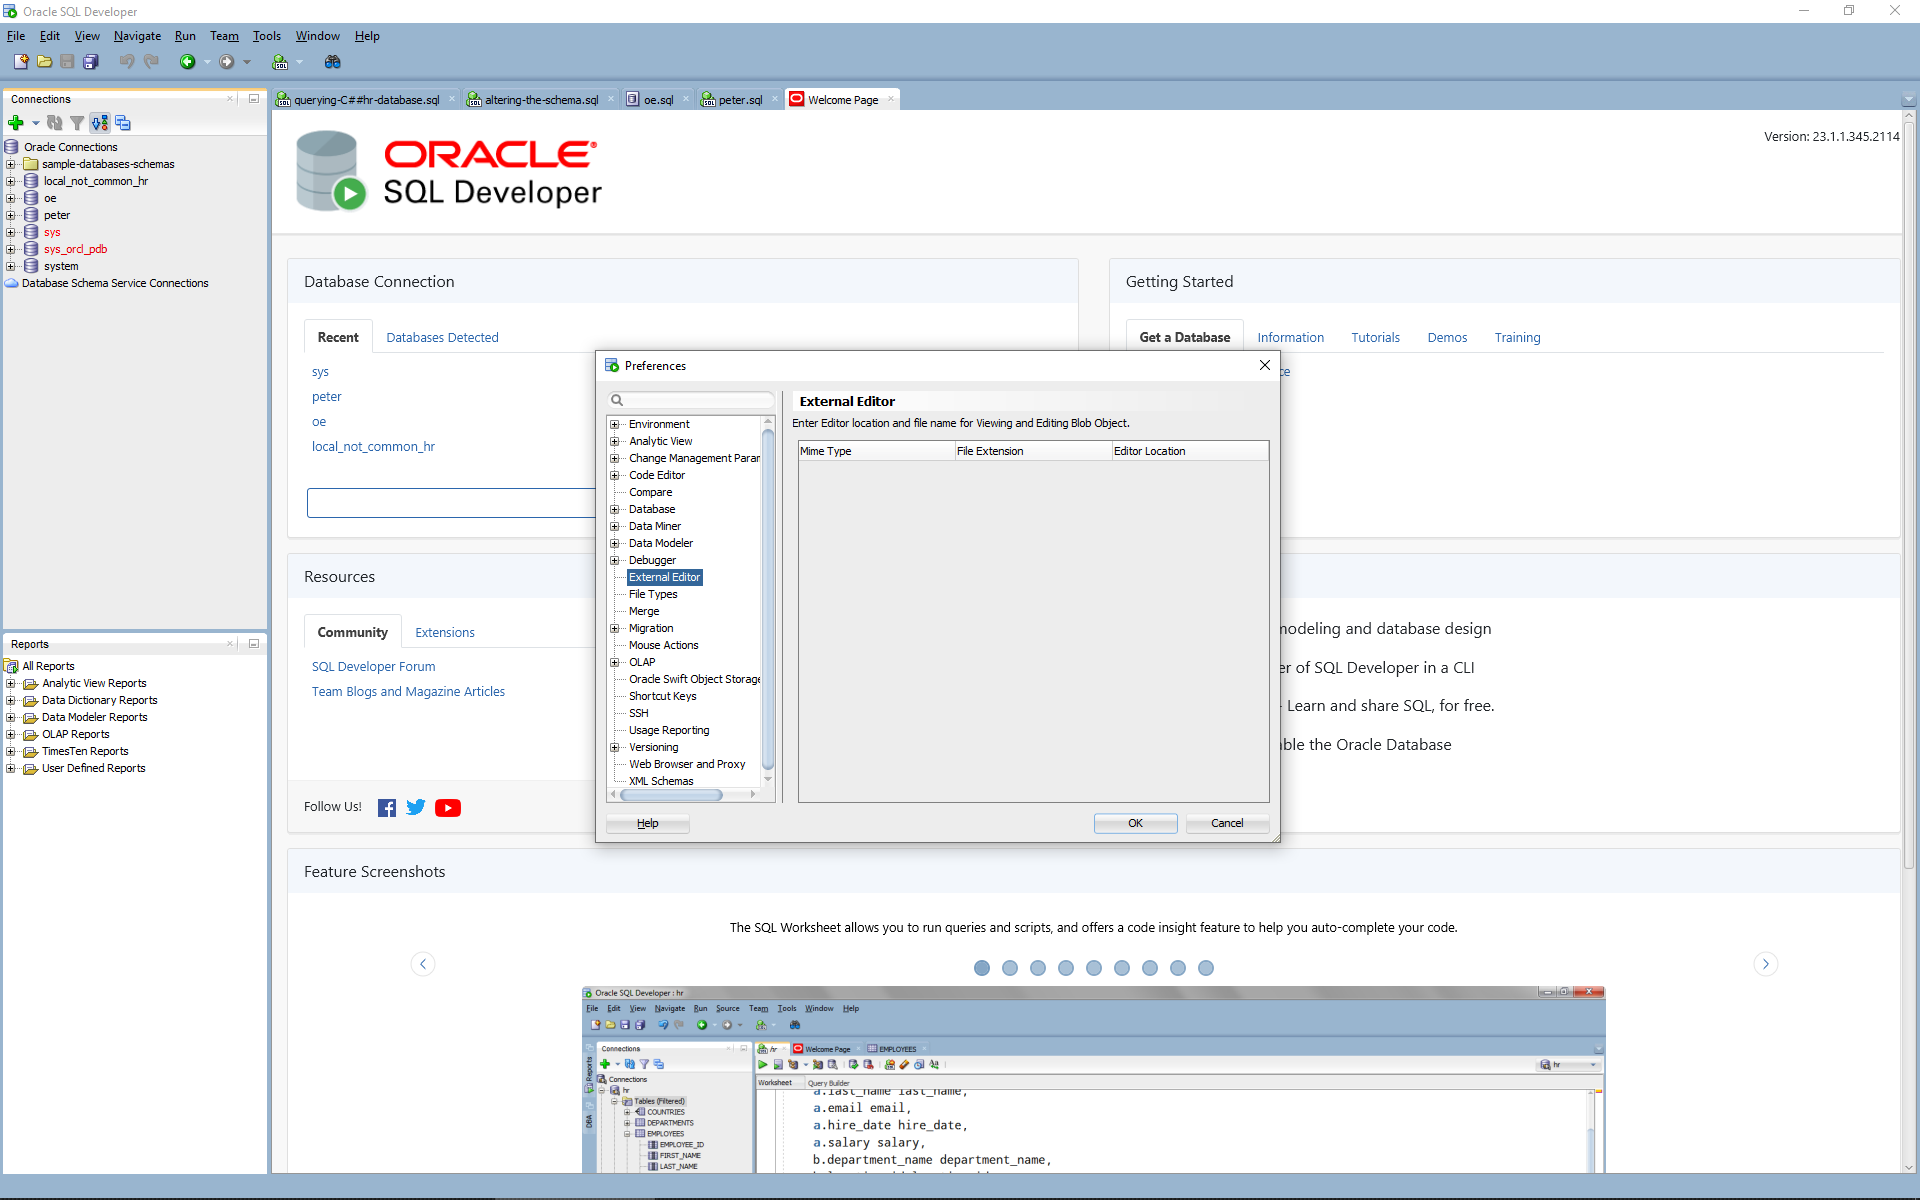Expand the Versioning preferences node

615,747
